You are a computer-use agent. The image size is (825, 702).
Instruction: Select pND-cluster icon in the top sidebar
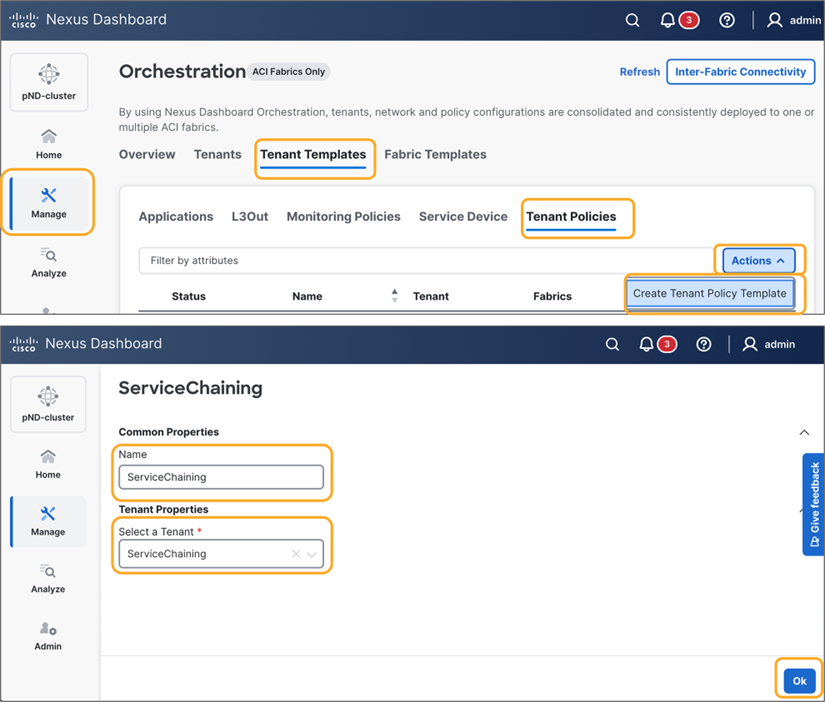pos(49,82)
